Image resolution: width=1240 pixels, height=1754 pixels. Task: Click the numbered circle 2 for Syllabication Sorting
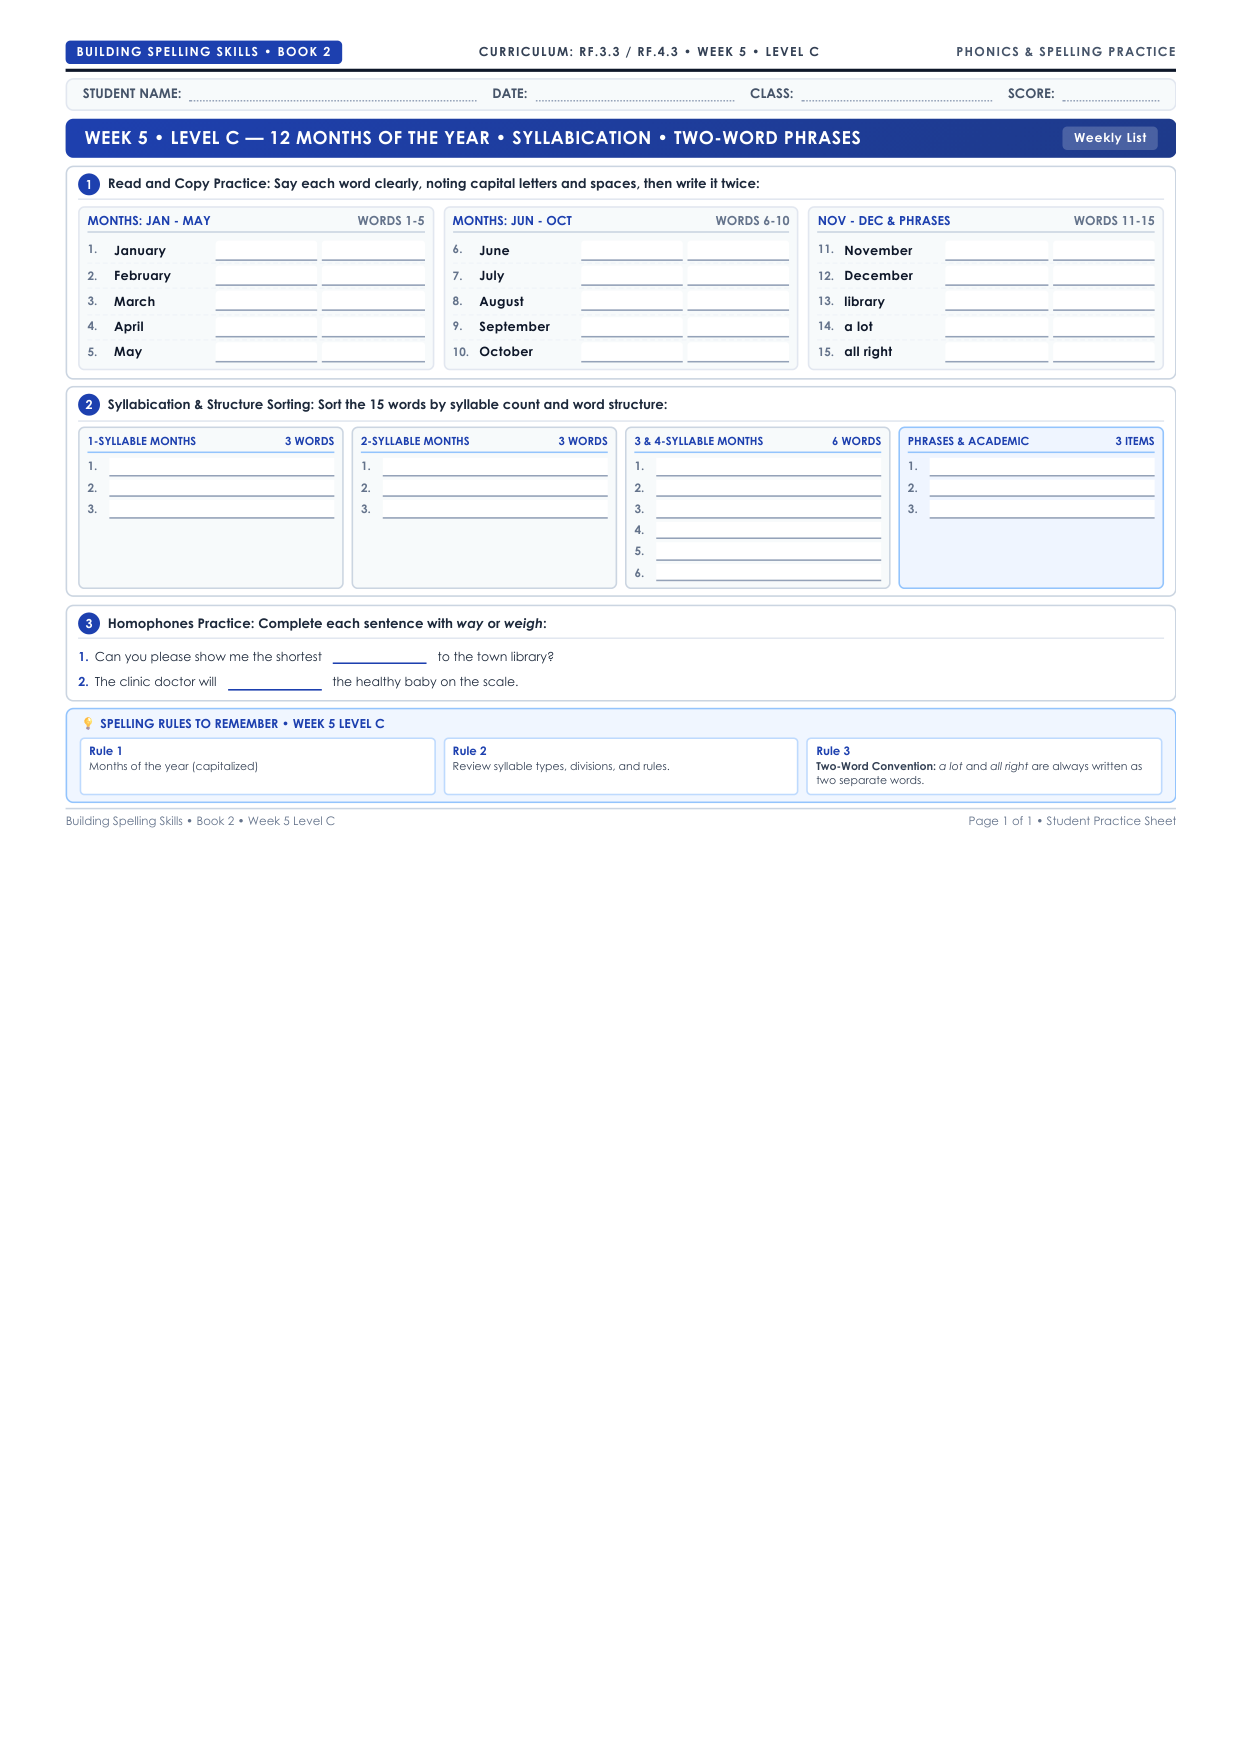pos(89,405)
